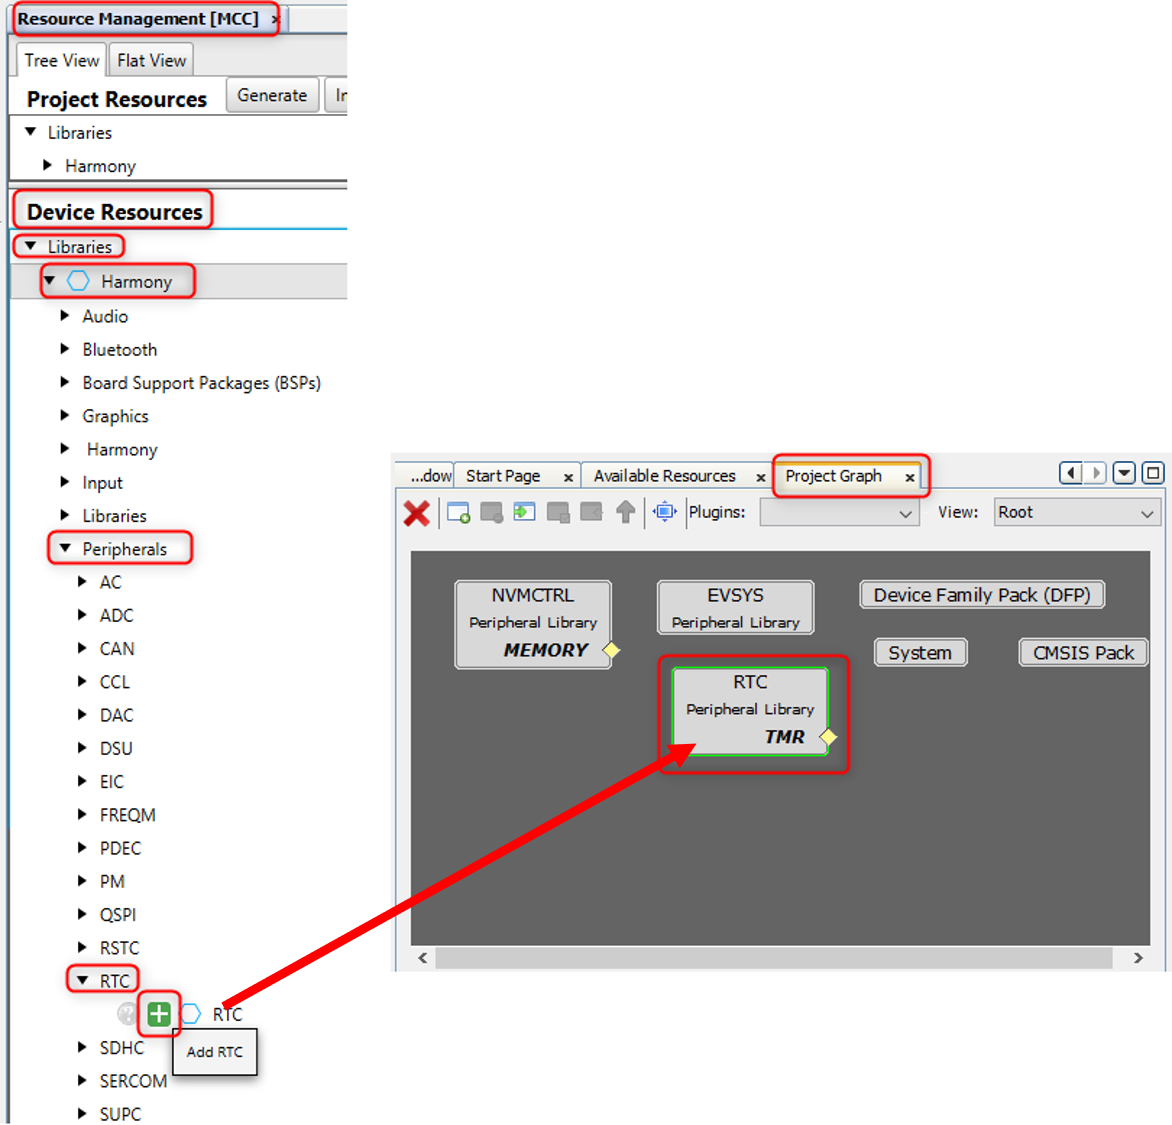
Task: Click the Generate button
Action: (x=272, y=96)
